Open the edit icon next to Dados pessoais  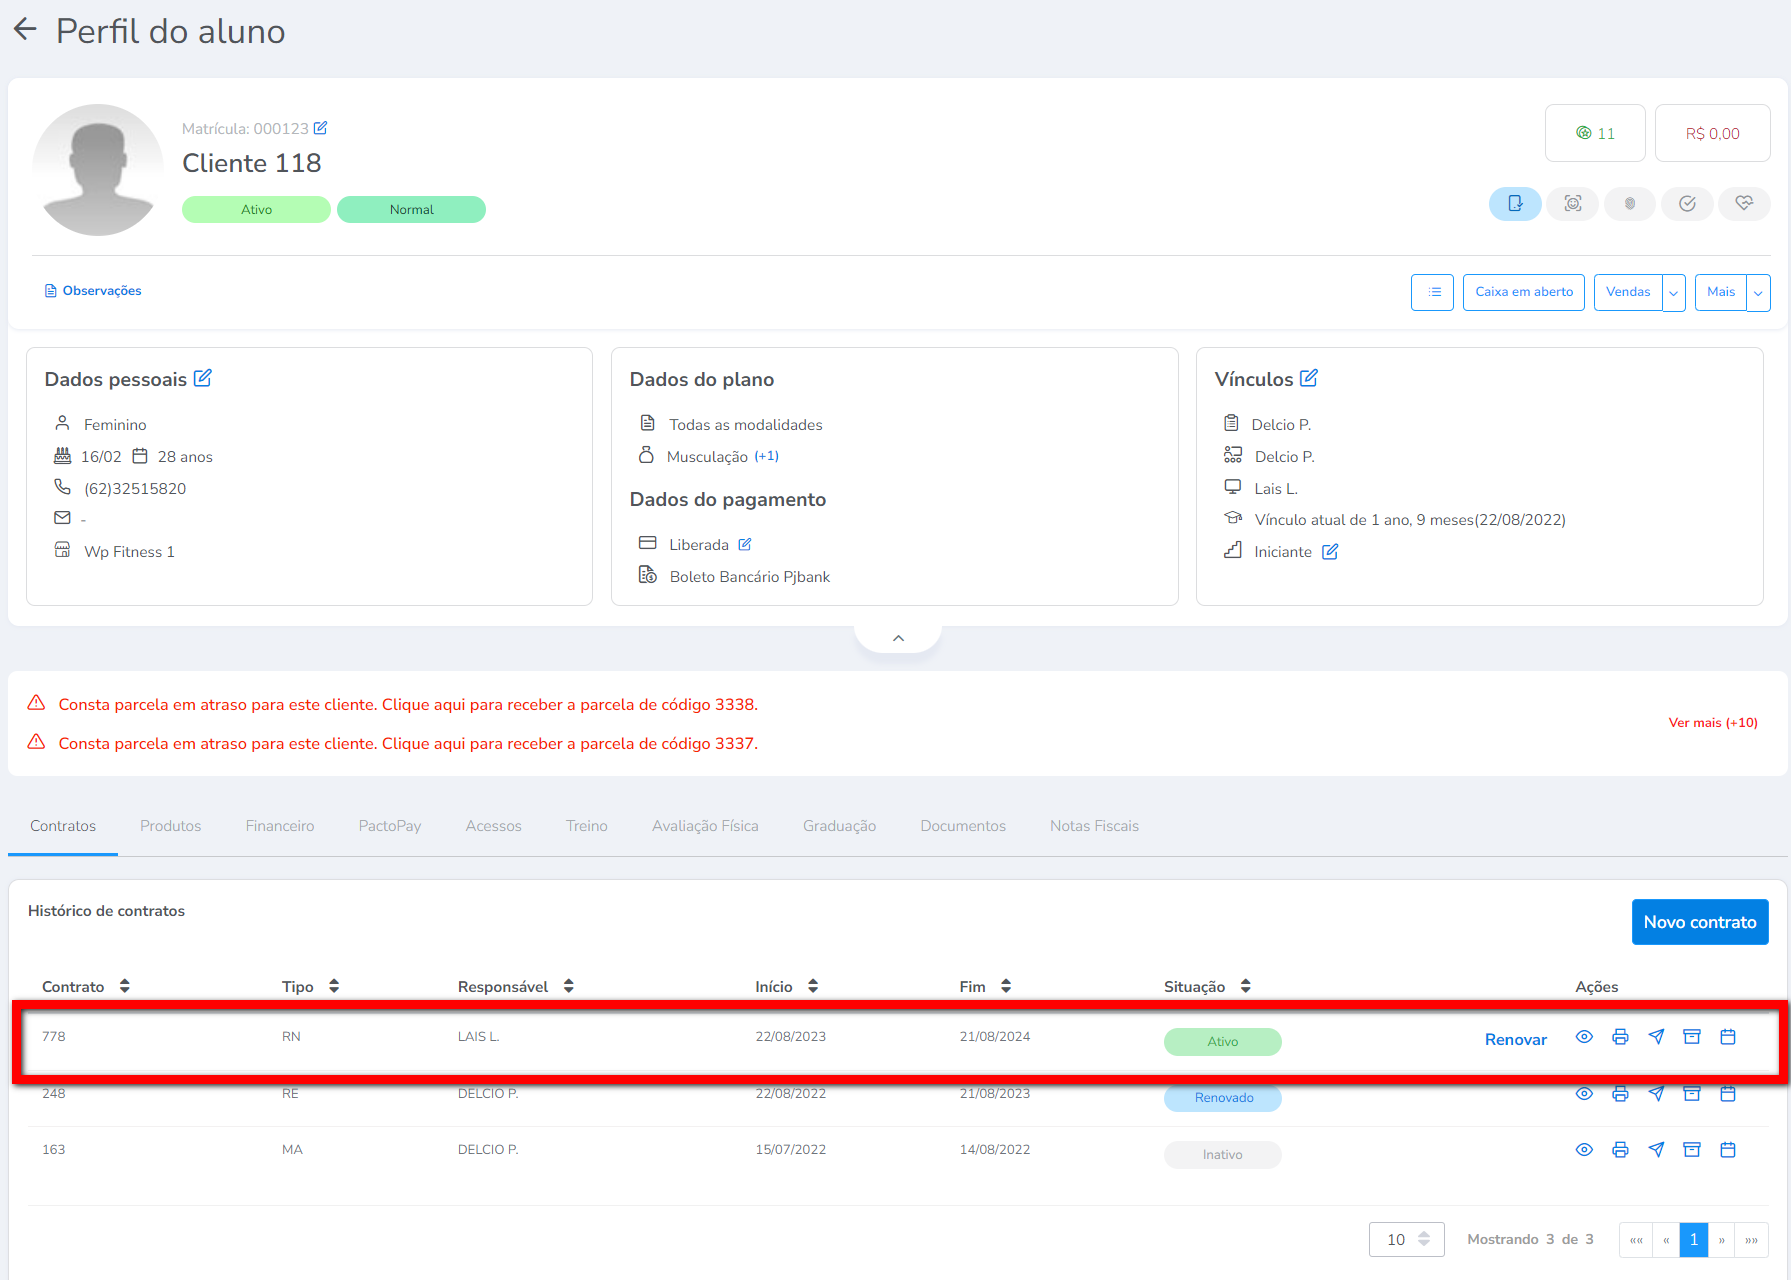pyautogui.click(x=203, y=378)
